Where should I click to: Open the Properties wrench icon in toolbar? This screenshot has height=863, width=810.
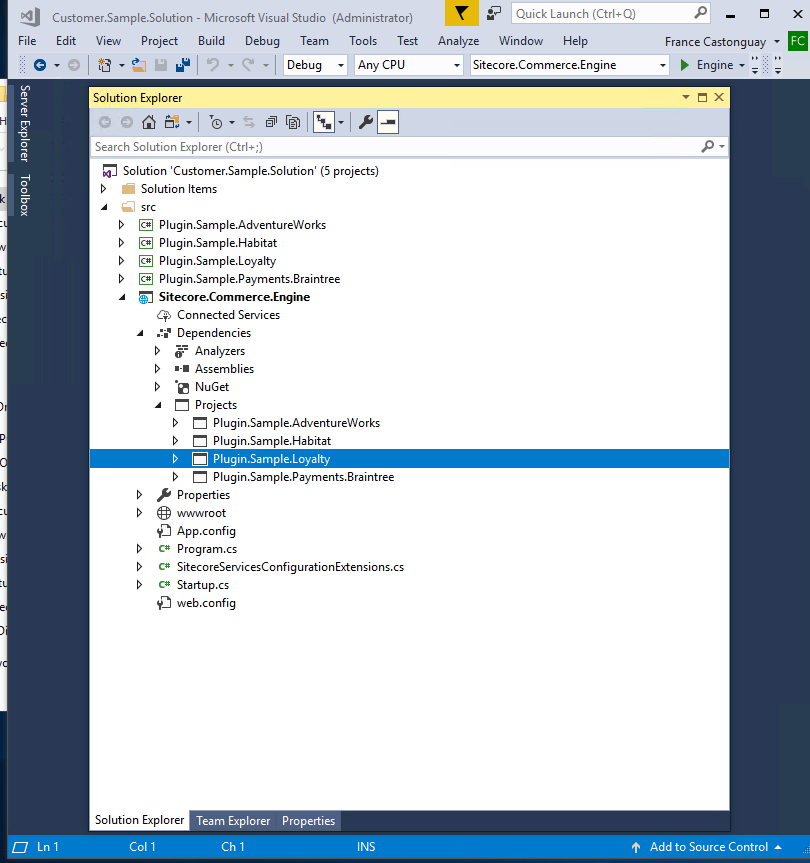tap(366, 122)
